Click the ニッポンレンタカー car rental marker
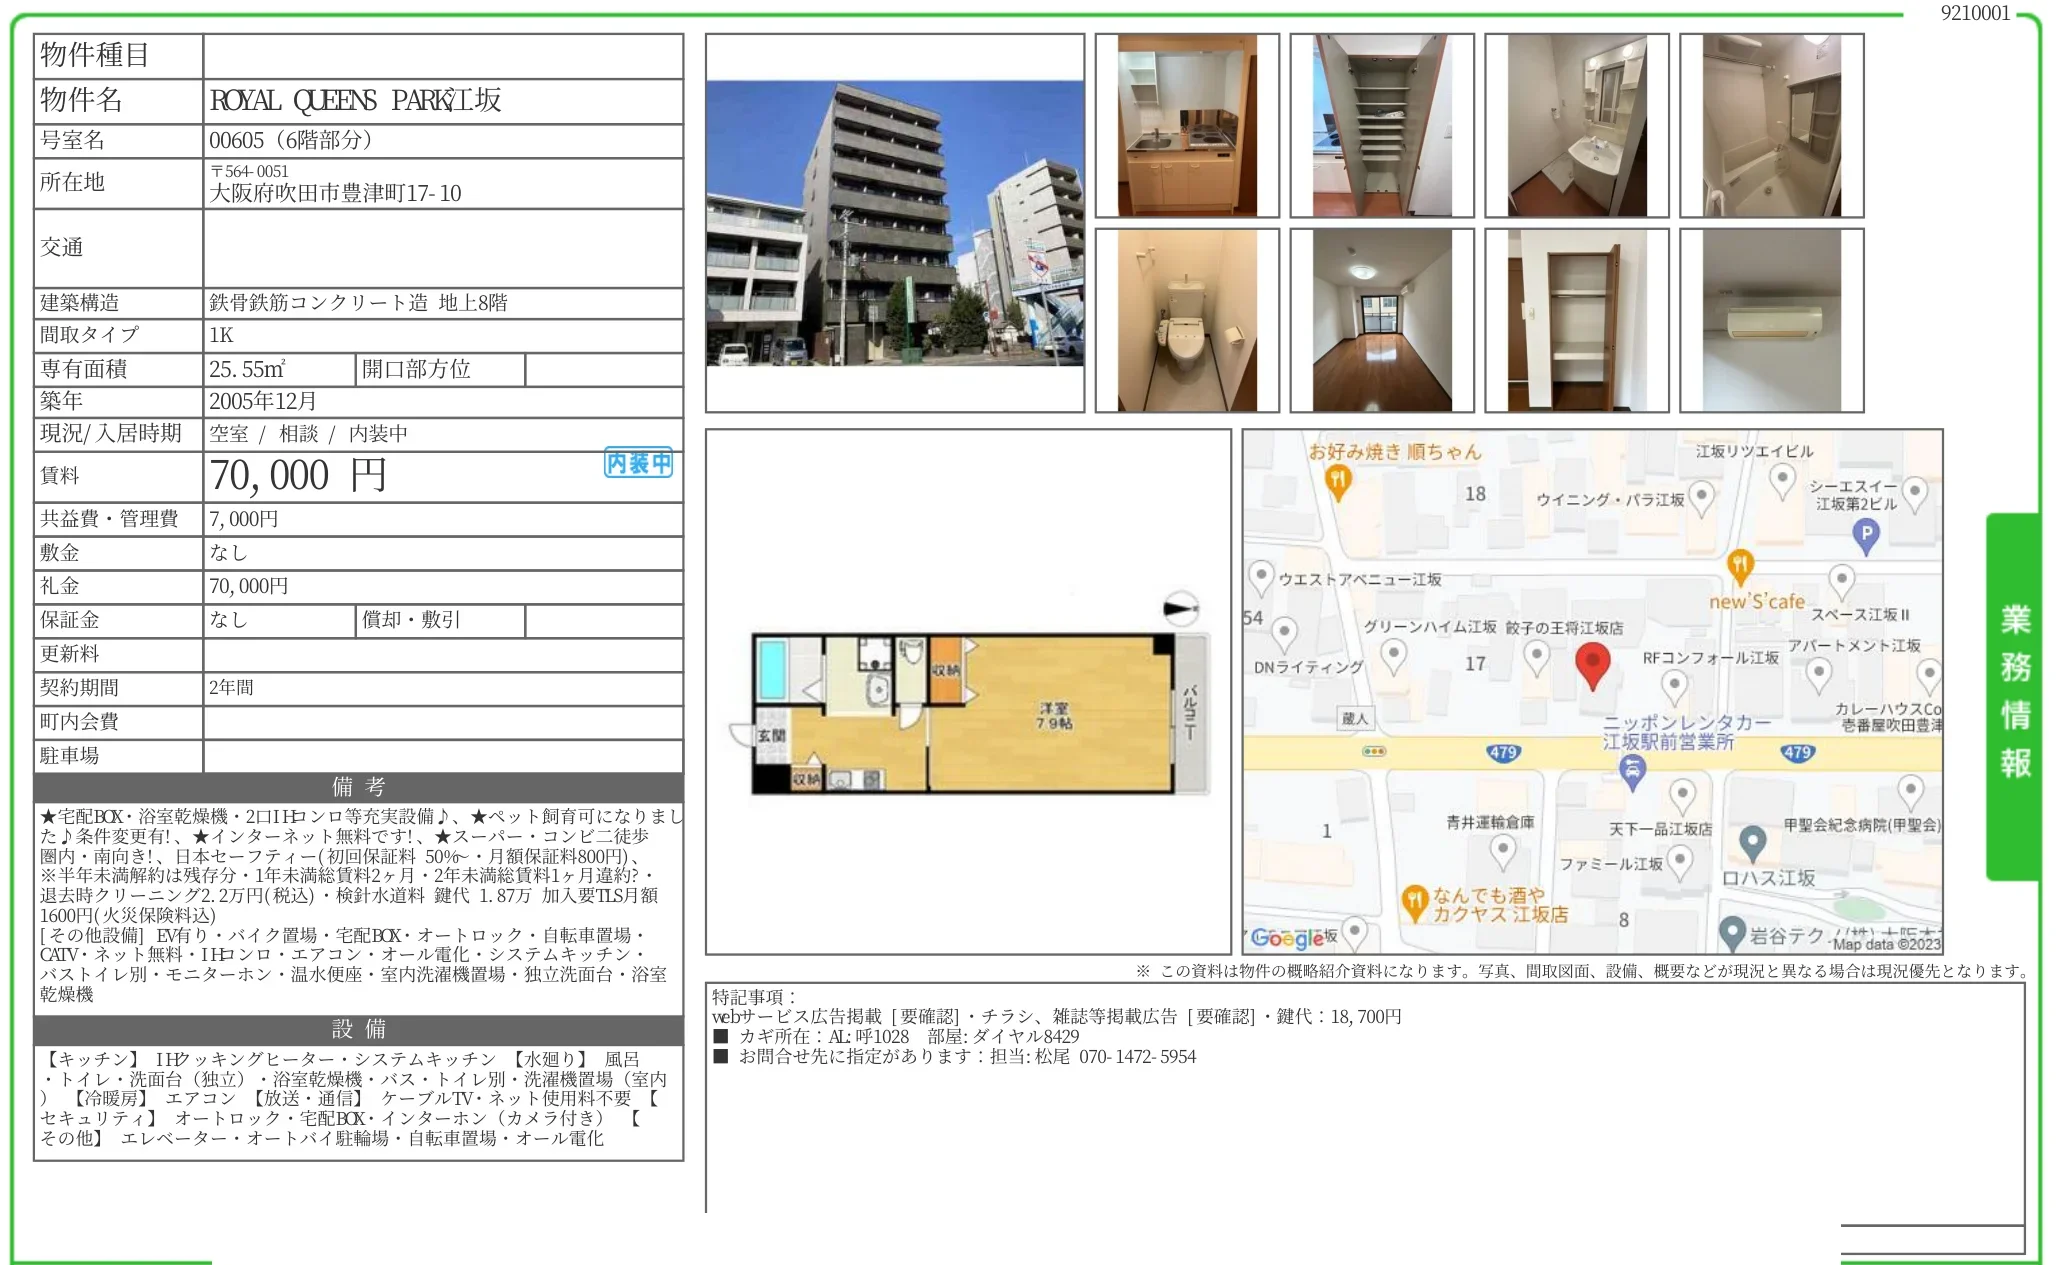 (x=1632, y=770)
